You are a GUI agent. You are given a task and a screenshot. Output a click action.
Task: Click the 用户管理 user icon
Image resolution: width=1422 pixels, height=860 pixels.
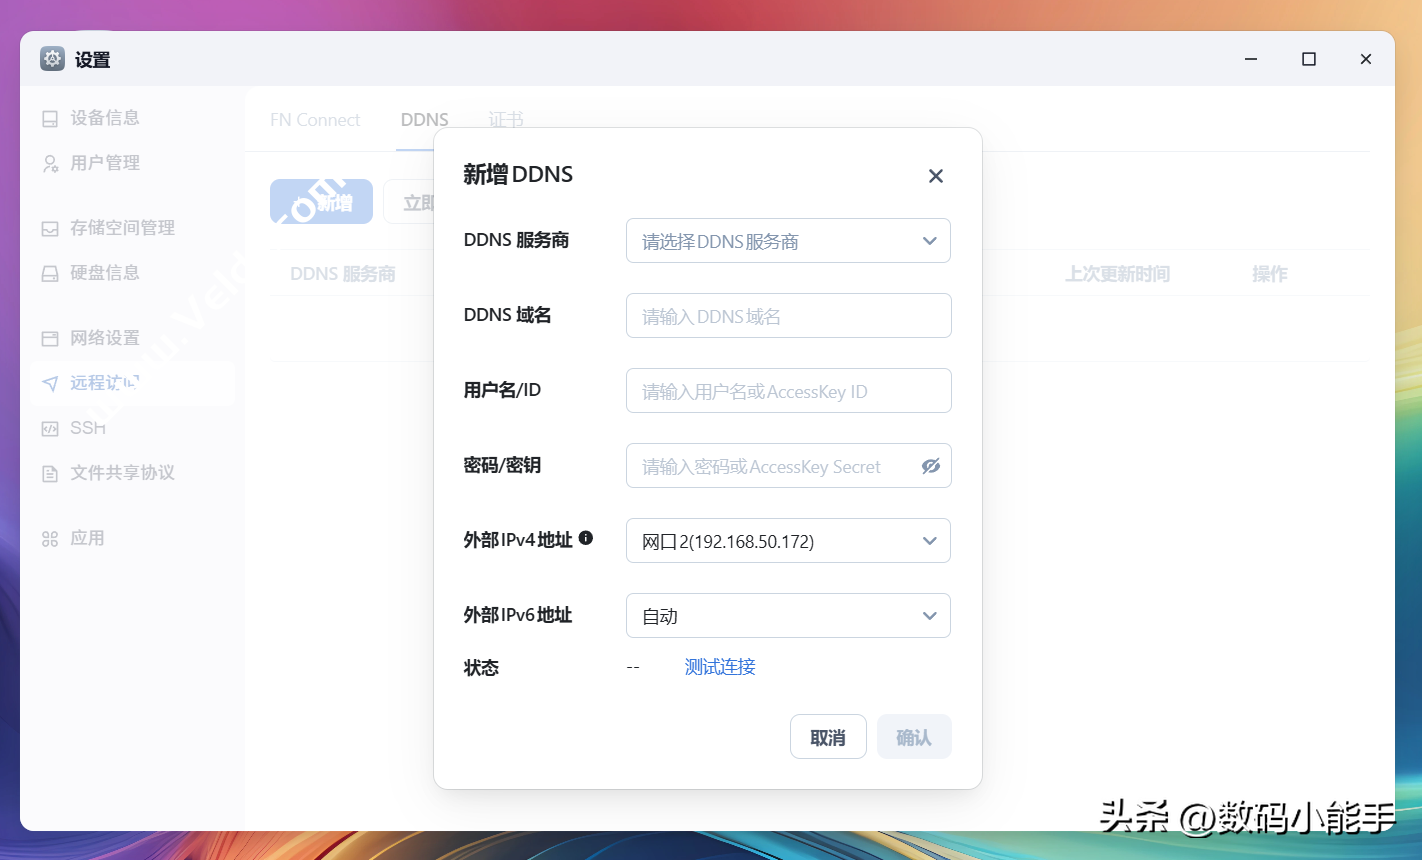pyautogui.click(x=50, y=164)
